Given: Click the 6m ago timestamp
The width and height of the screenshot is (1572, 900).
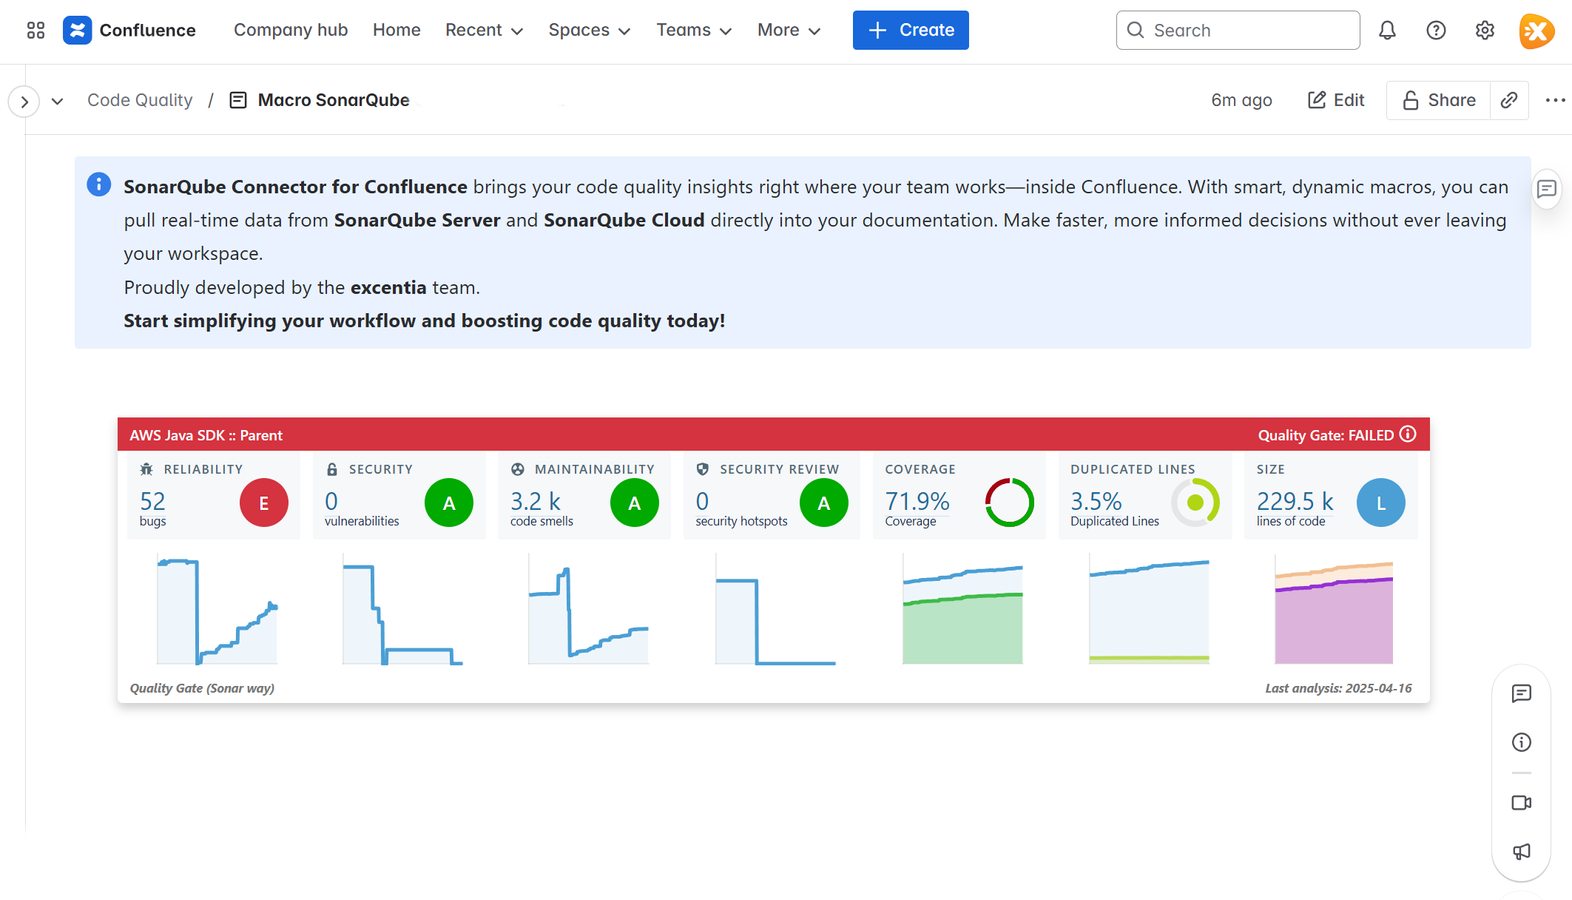Looking at the screenshot, I should (1242, 100).
